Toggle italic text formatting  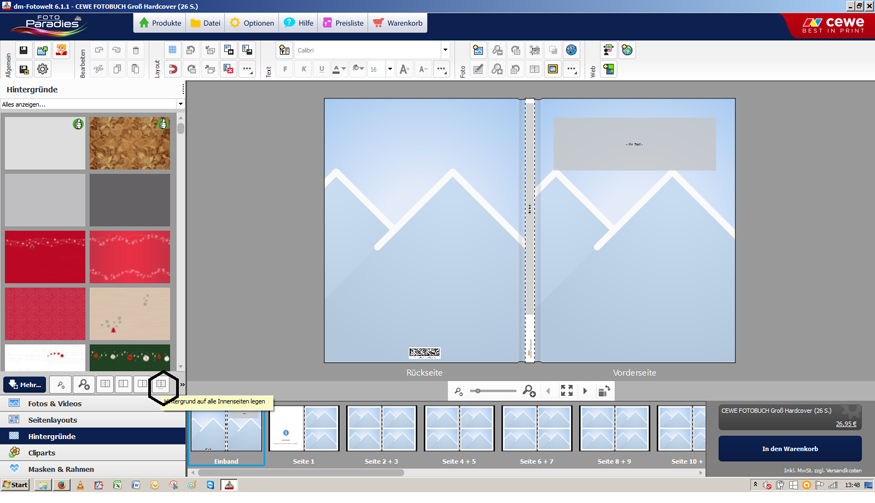pos(303,69)
